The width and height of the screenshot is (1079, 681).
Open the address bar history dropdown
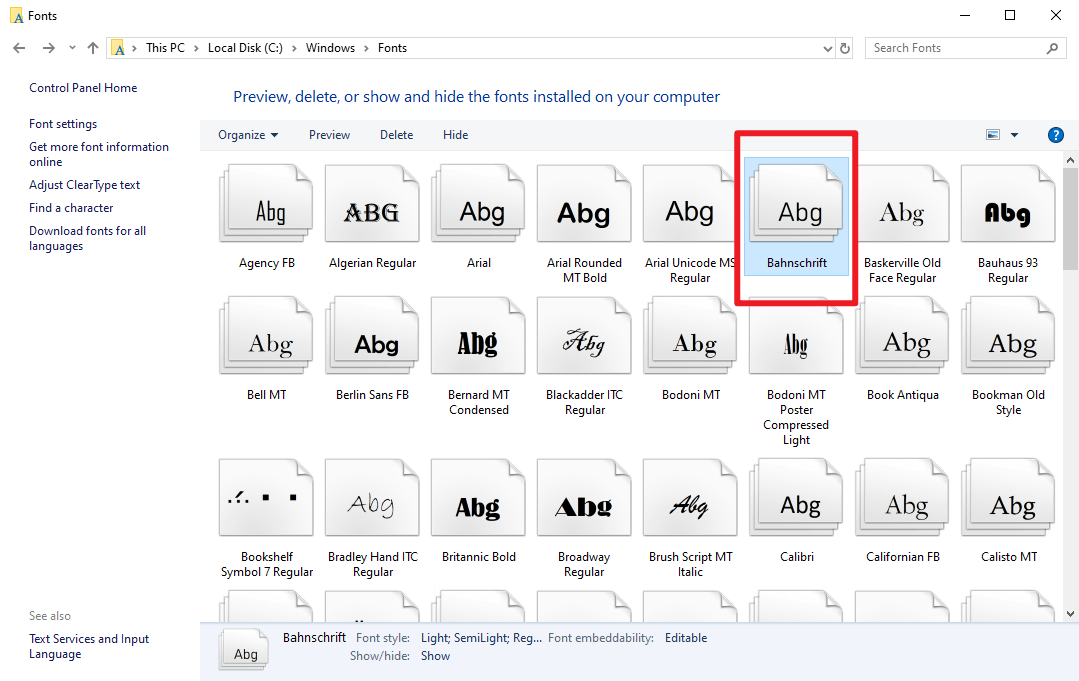[x=827, y=48]
